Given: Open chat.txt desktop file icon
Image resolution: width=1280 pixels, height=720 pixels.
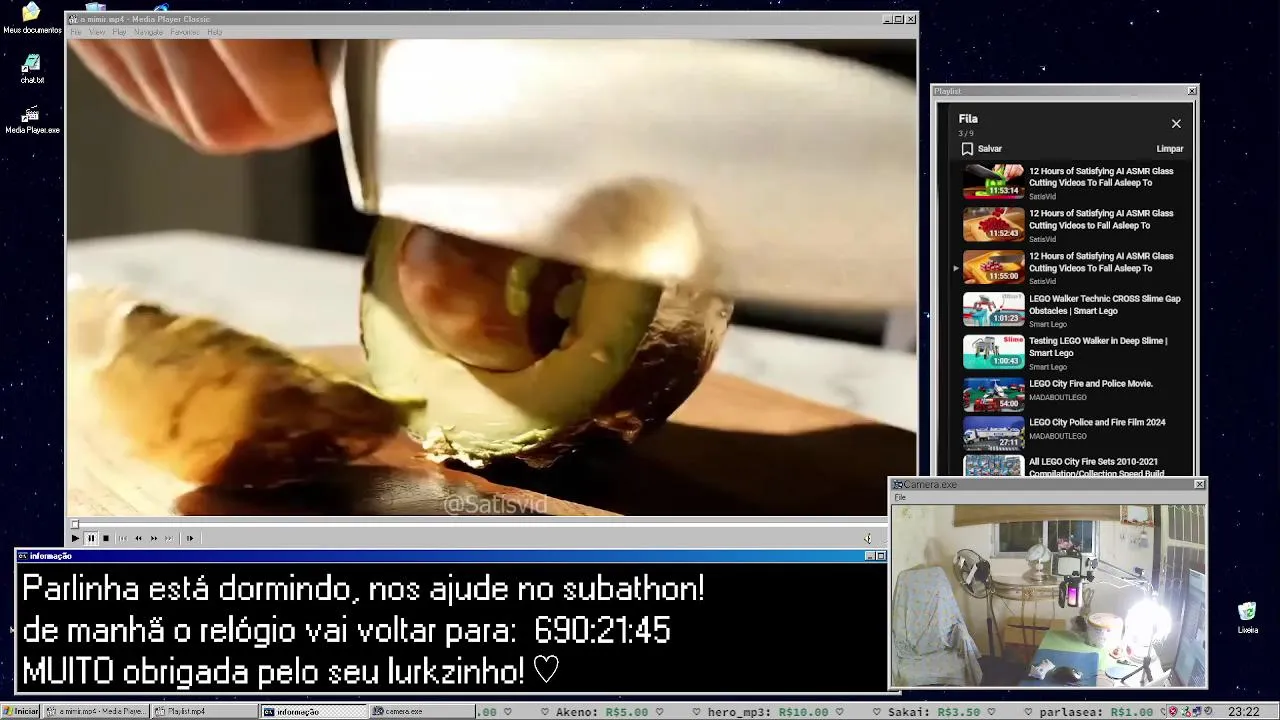Looking at the screenshot, I should (32, 69).
